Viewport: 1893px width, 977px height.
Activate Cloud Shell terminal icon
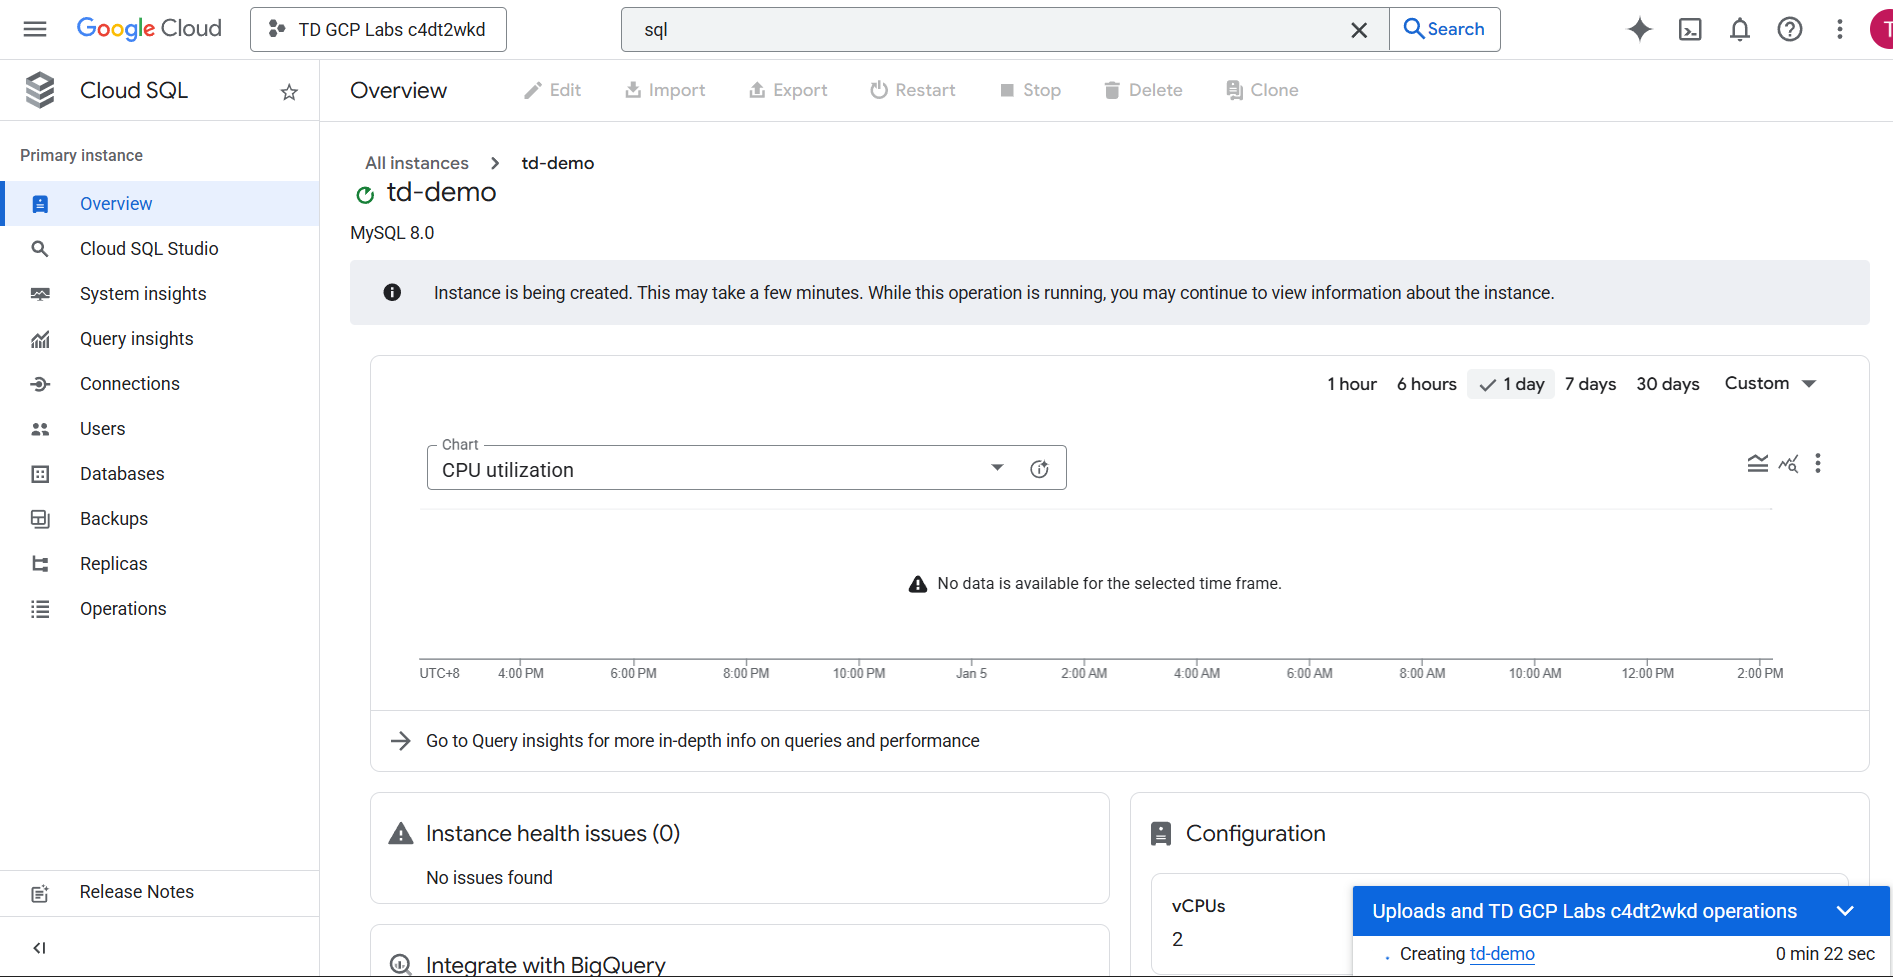[x=1690, y=29]
